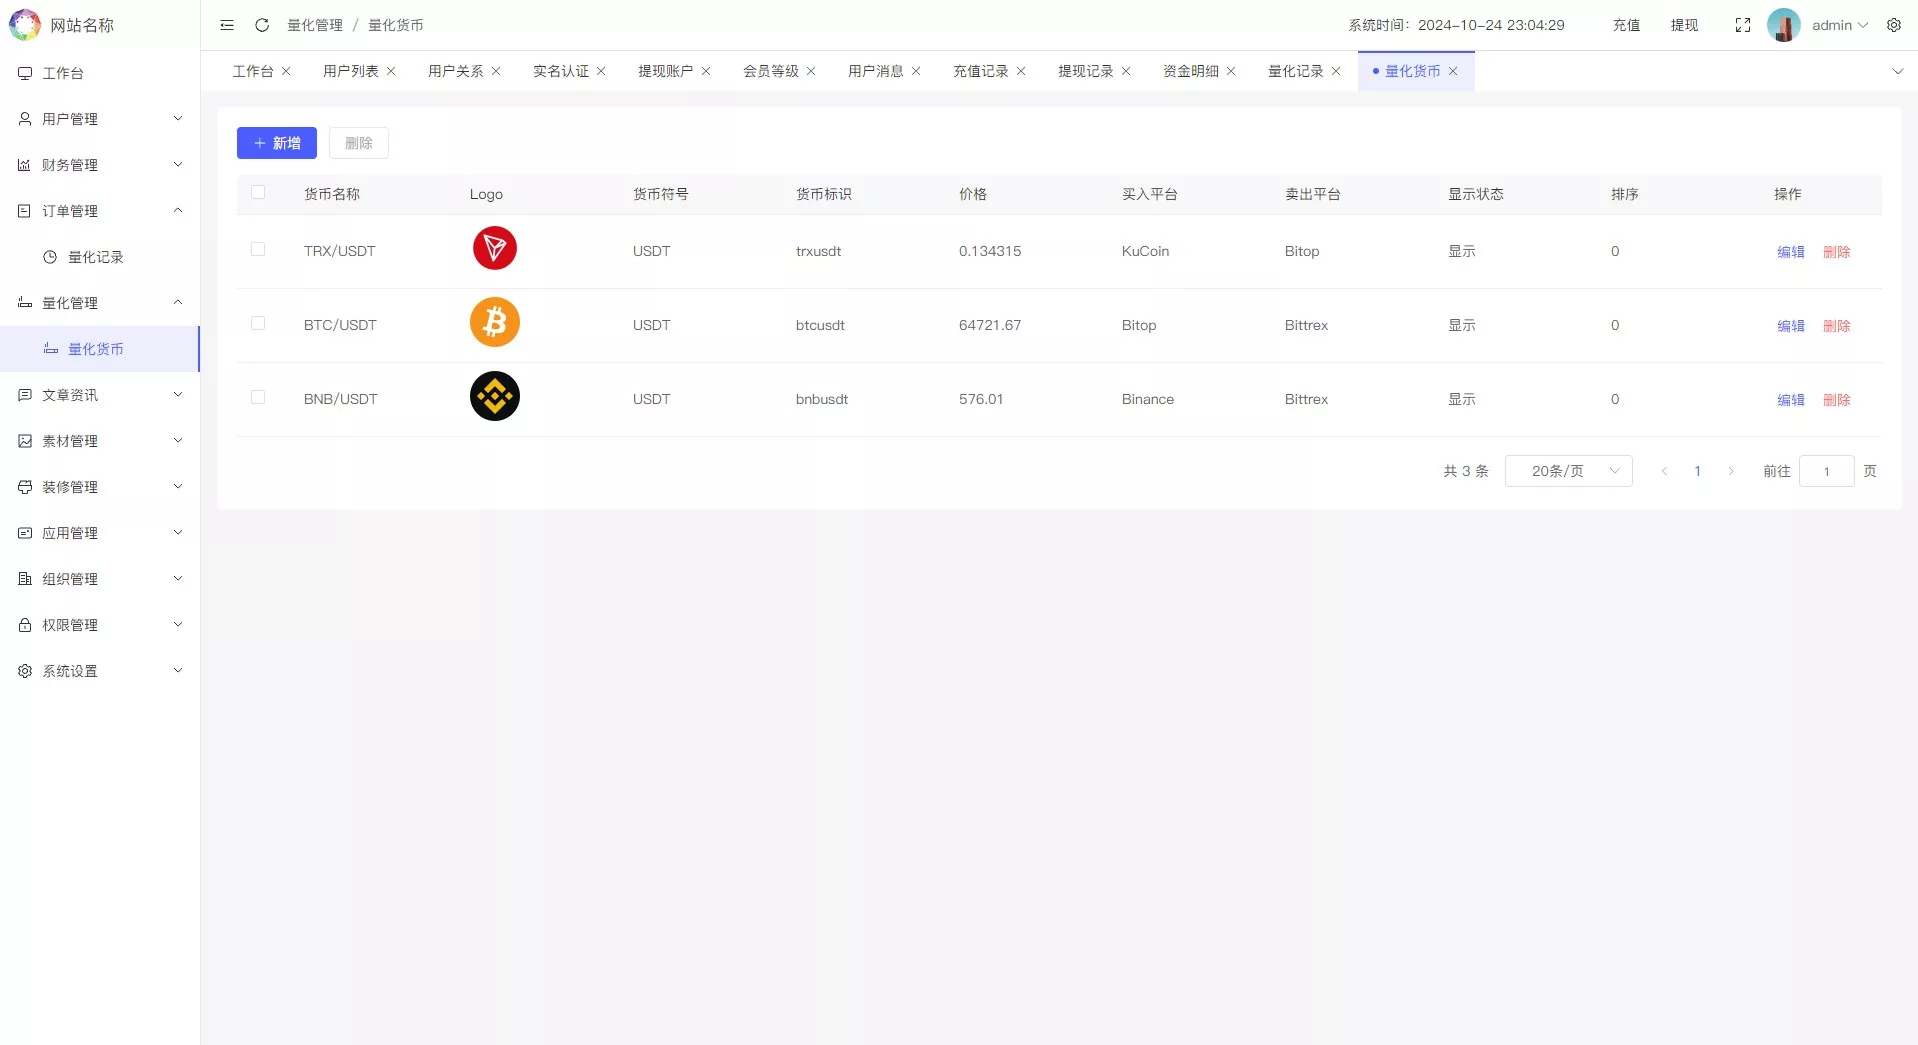The width and height of the screenshot is (1918, 1045).
Task: Collapse the sidebar with the hamburger icon
Action: 226,25
